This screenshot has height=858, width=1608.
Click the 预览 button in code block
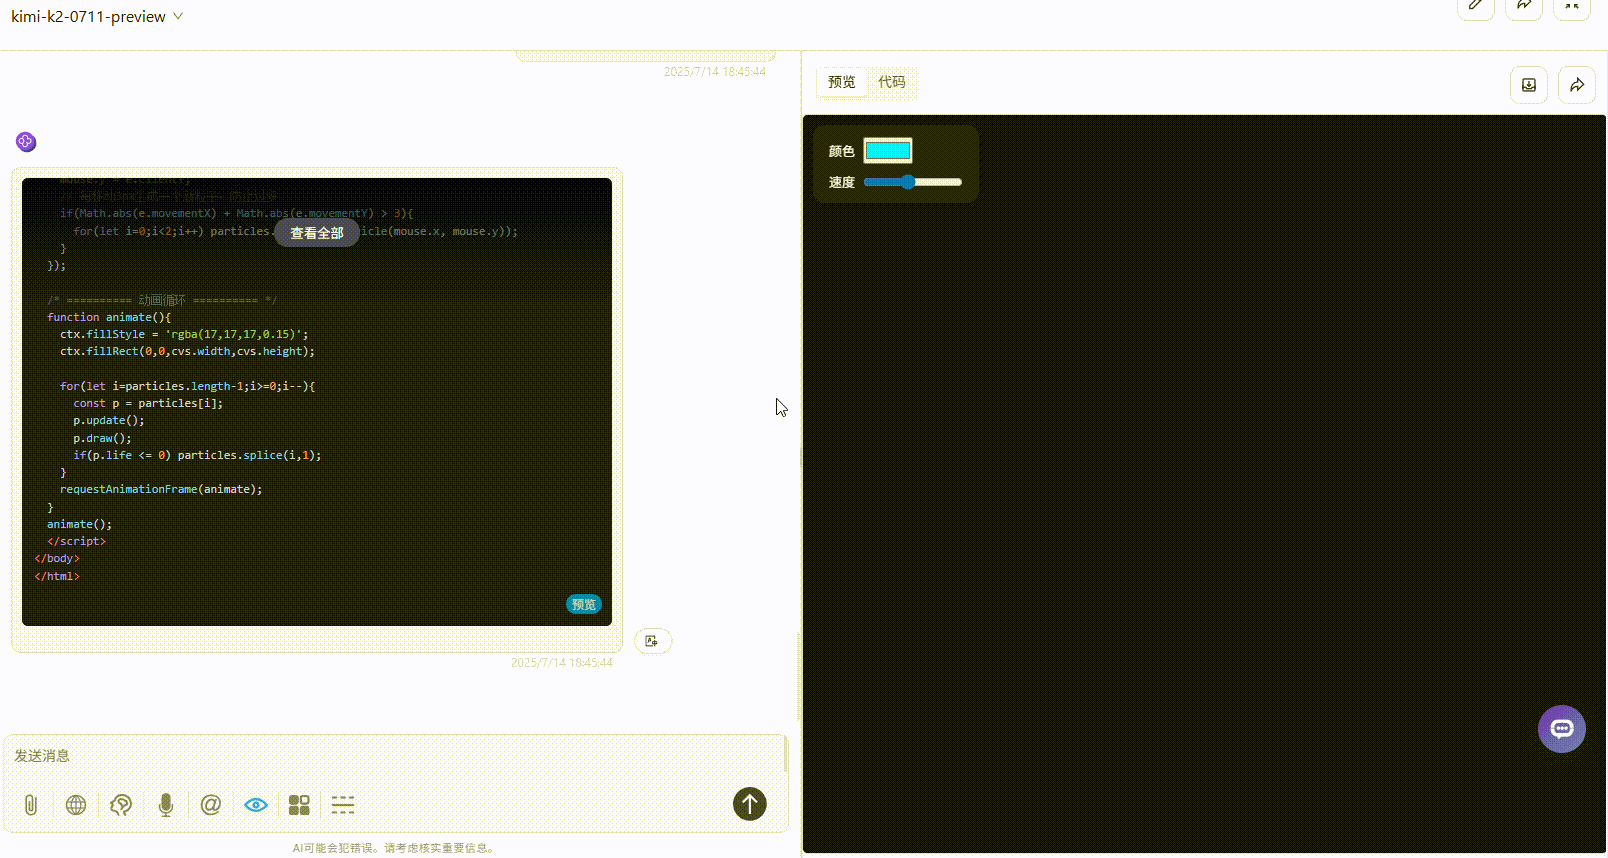584,604
